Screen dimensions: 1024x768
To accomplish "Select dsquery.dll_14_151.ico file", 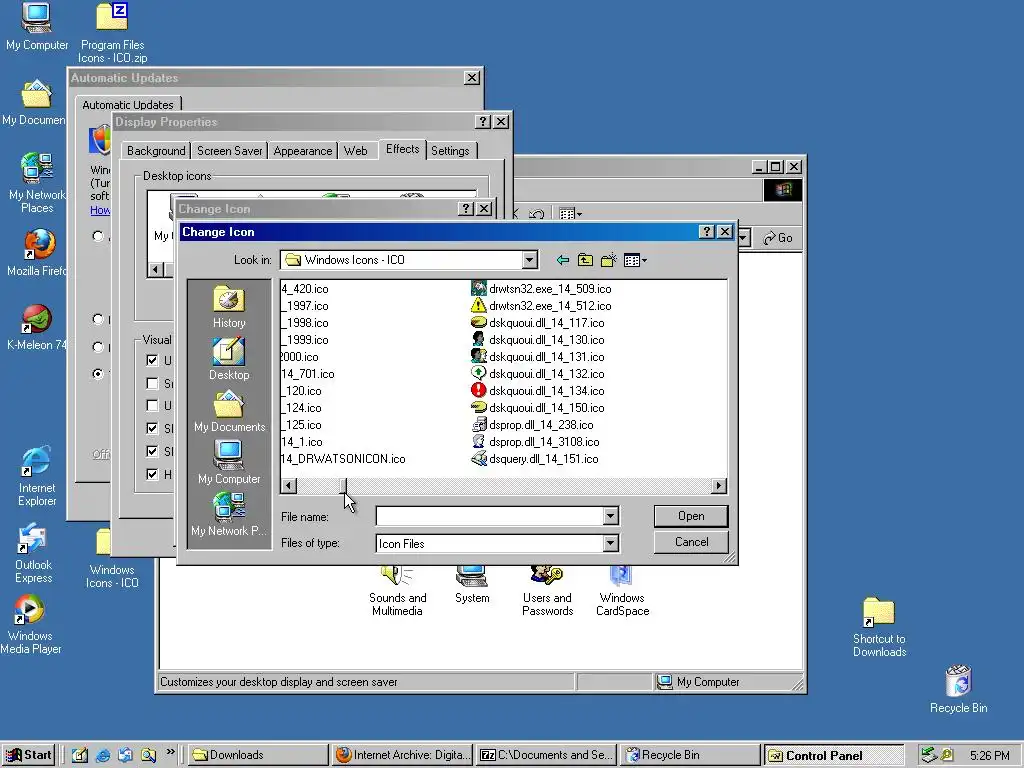I will tap(535, 458).
